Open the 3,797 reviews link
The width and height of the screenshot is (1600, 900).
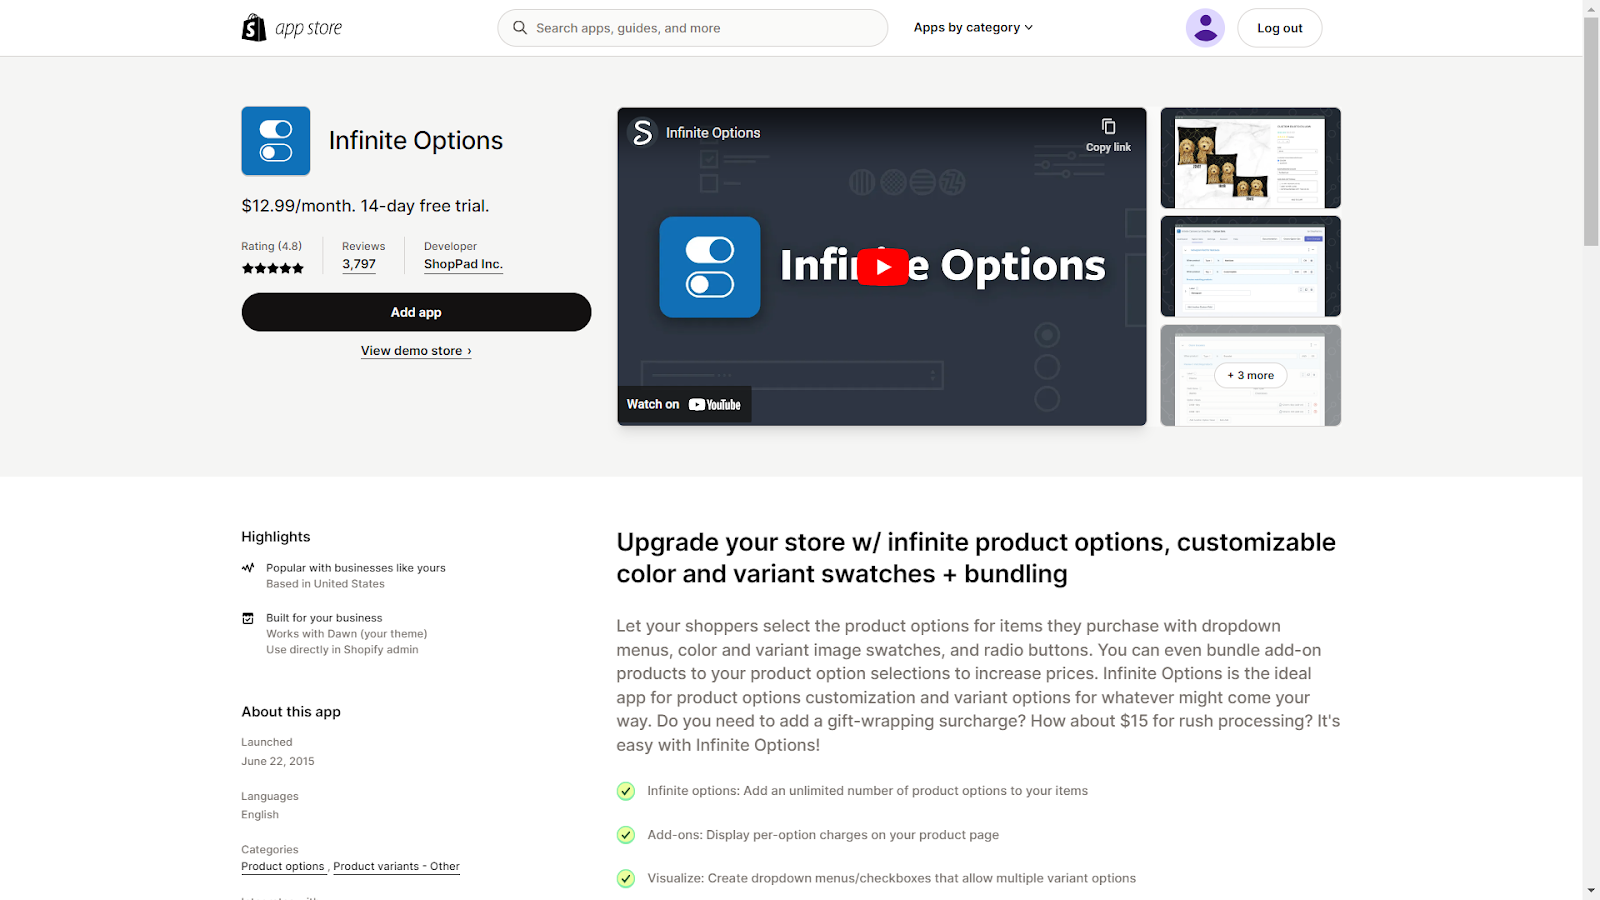(359, 265)
